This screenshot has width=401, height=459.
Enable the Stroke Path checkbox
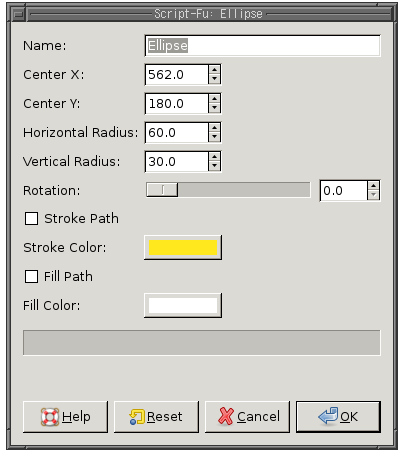31,219
